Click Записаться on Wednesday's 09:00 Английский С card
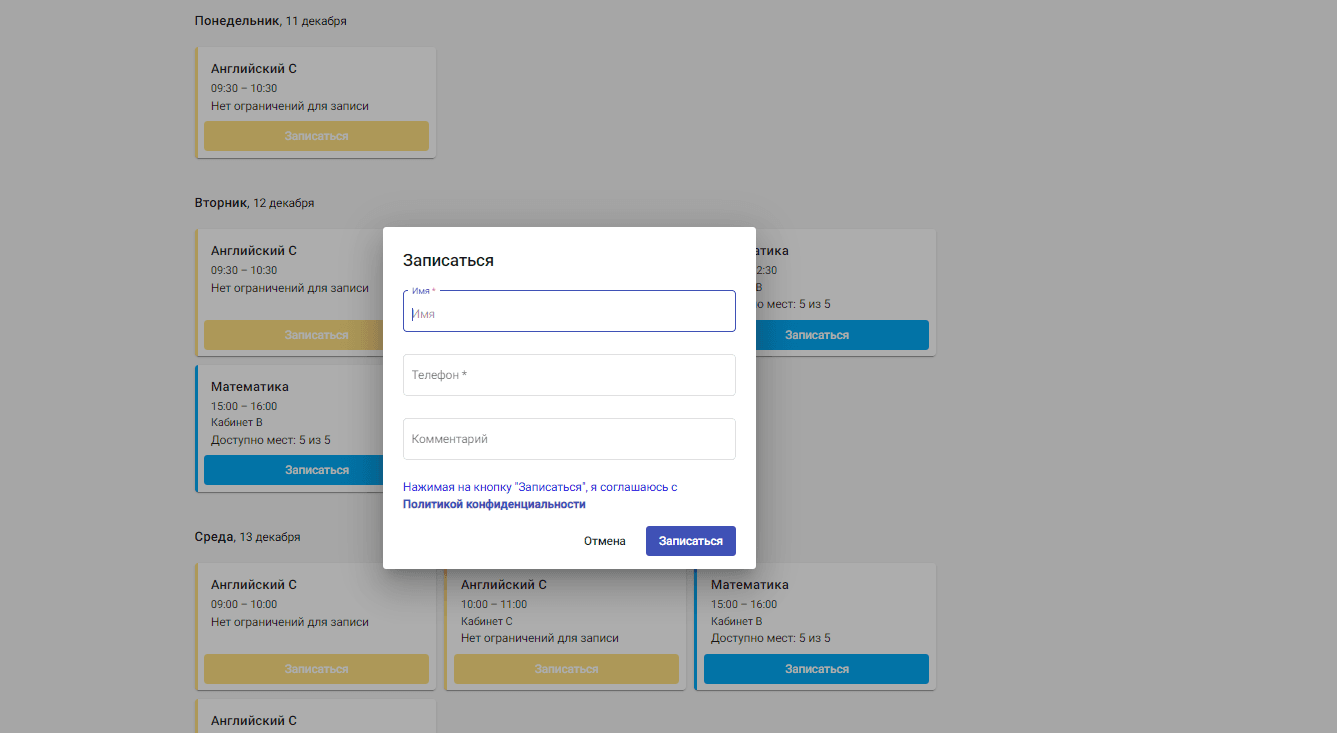 point(316,669)
